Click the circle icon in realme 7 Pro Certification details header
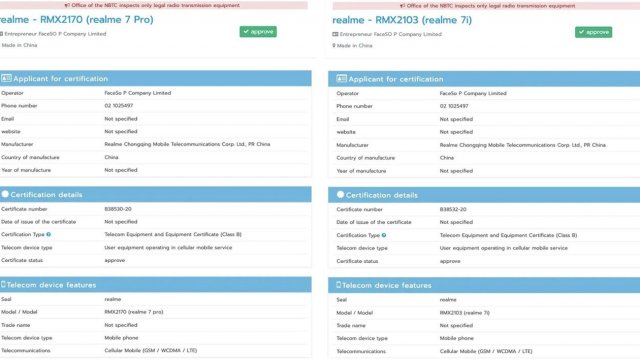The image size is (640, 360). [5, 194]
